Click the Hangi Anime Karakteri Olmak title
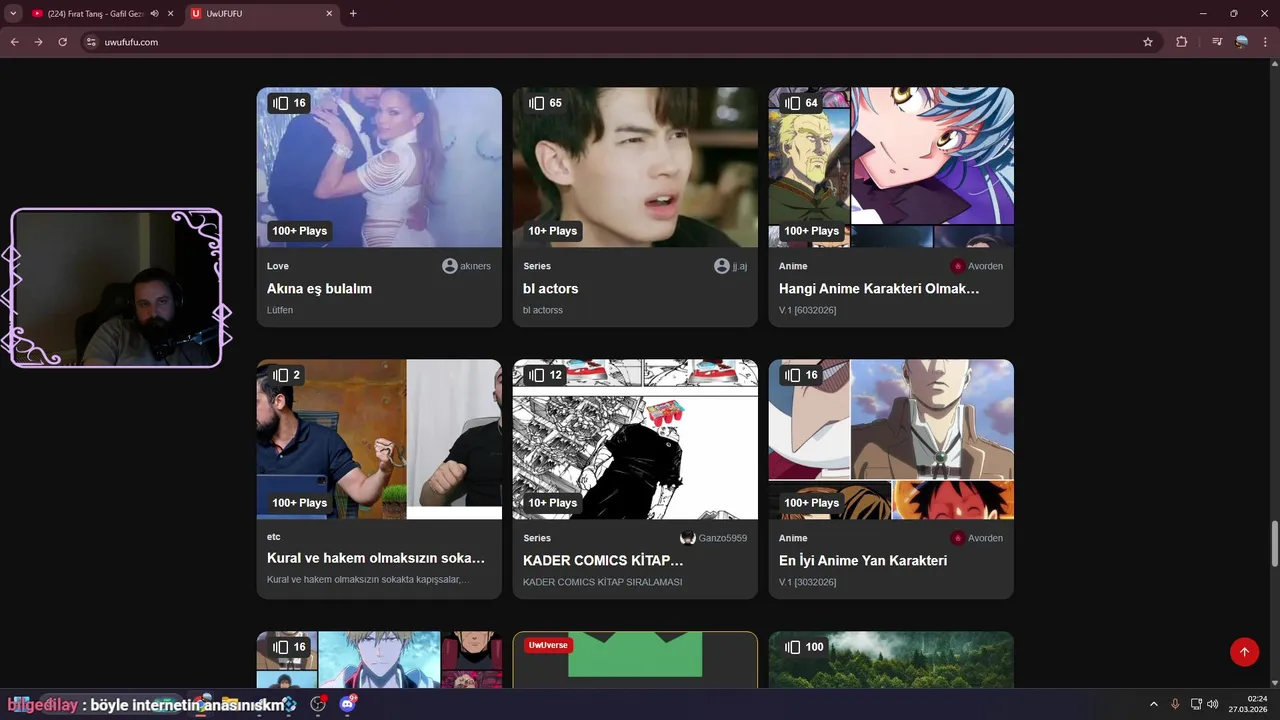The image size is (1280, 720). coord(879,289)
